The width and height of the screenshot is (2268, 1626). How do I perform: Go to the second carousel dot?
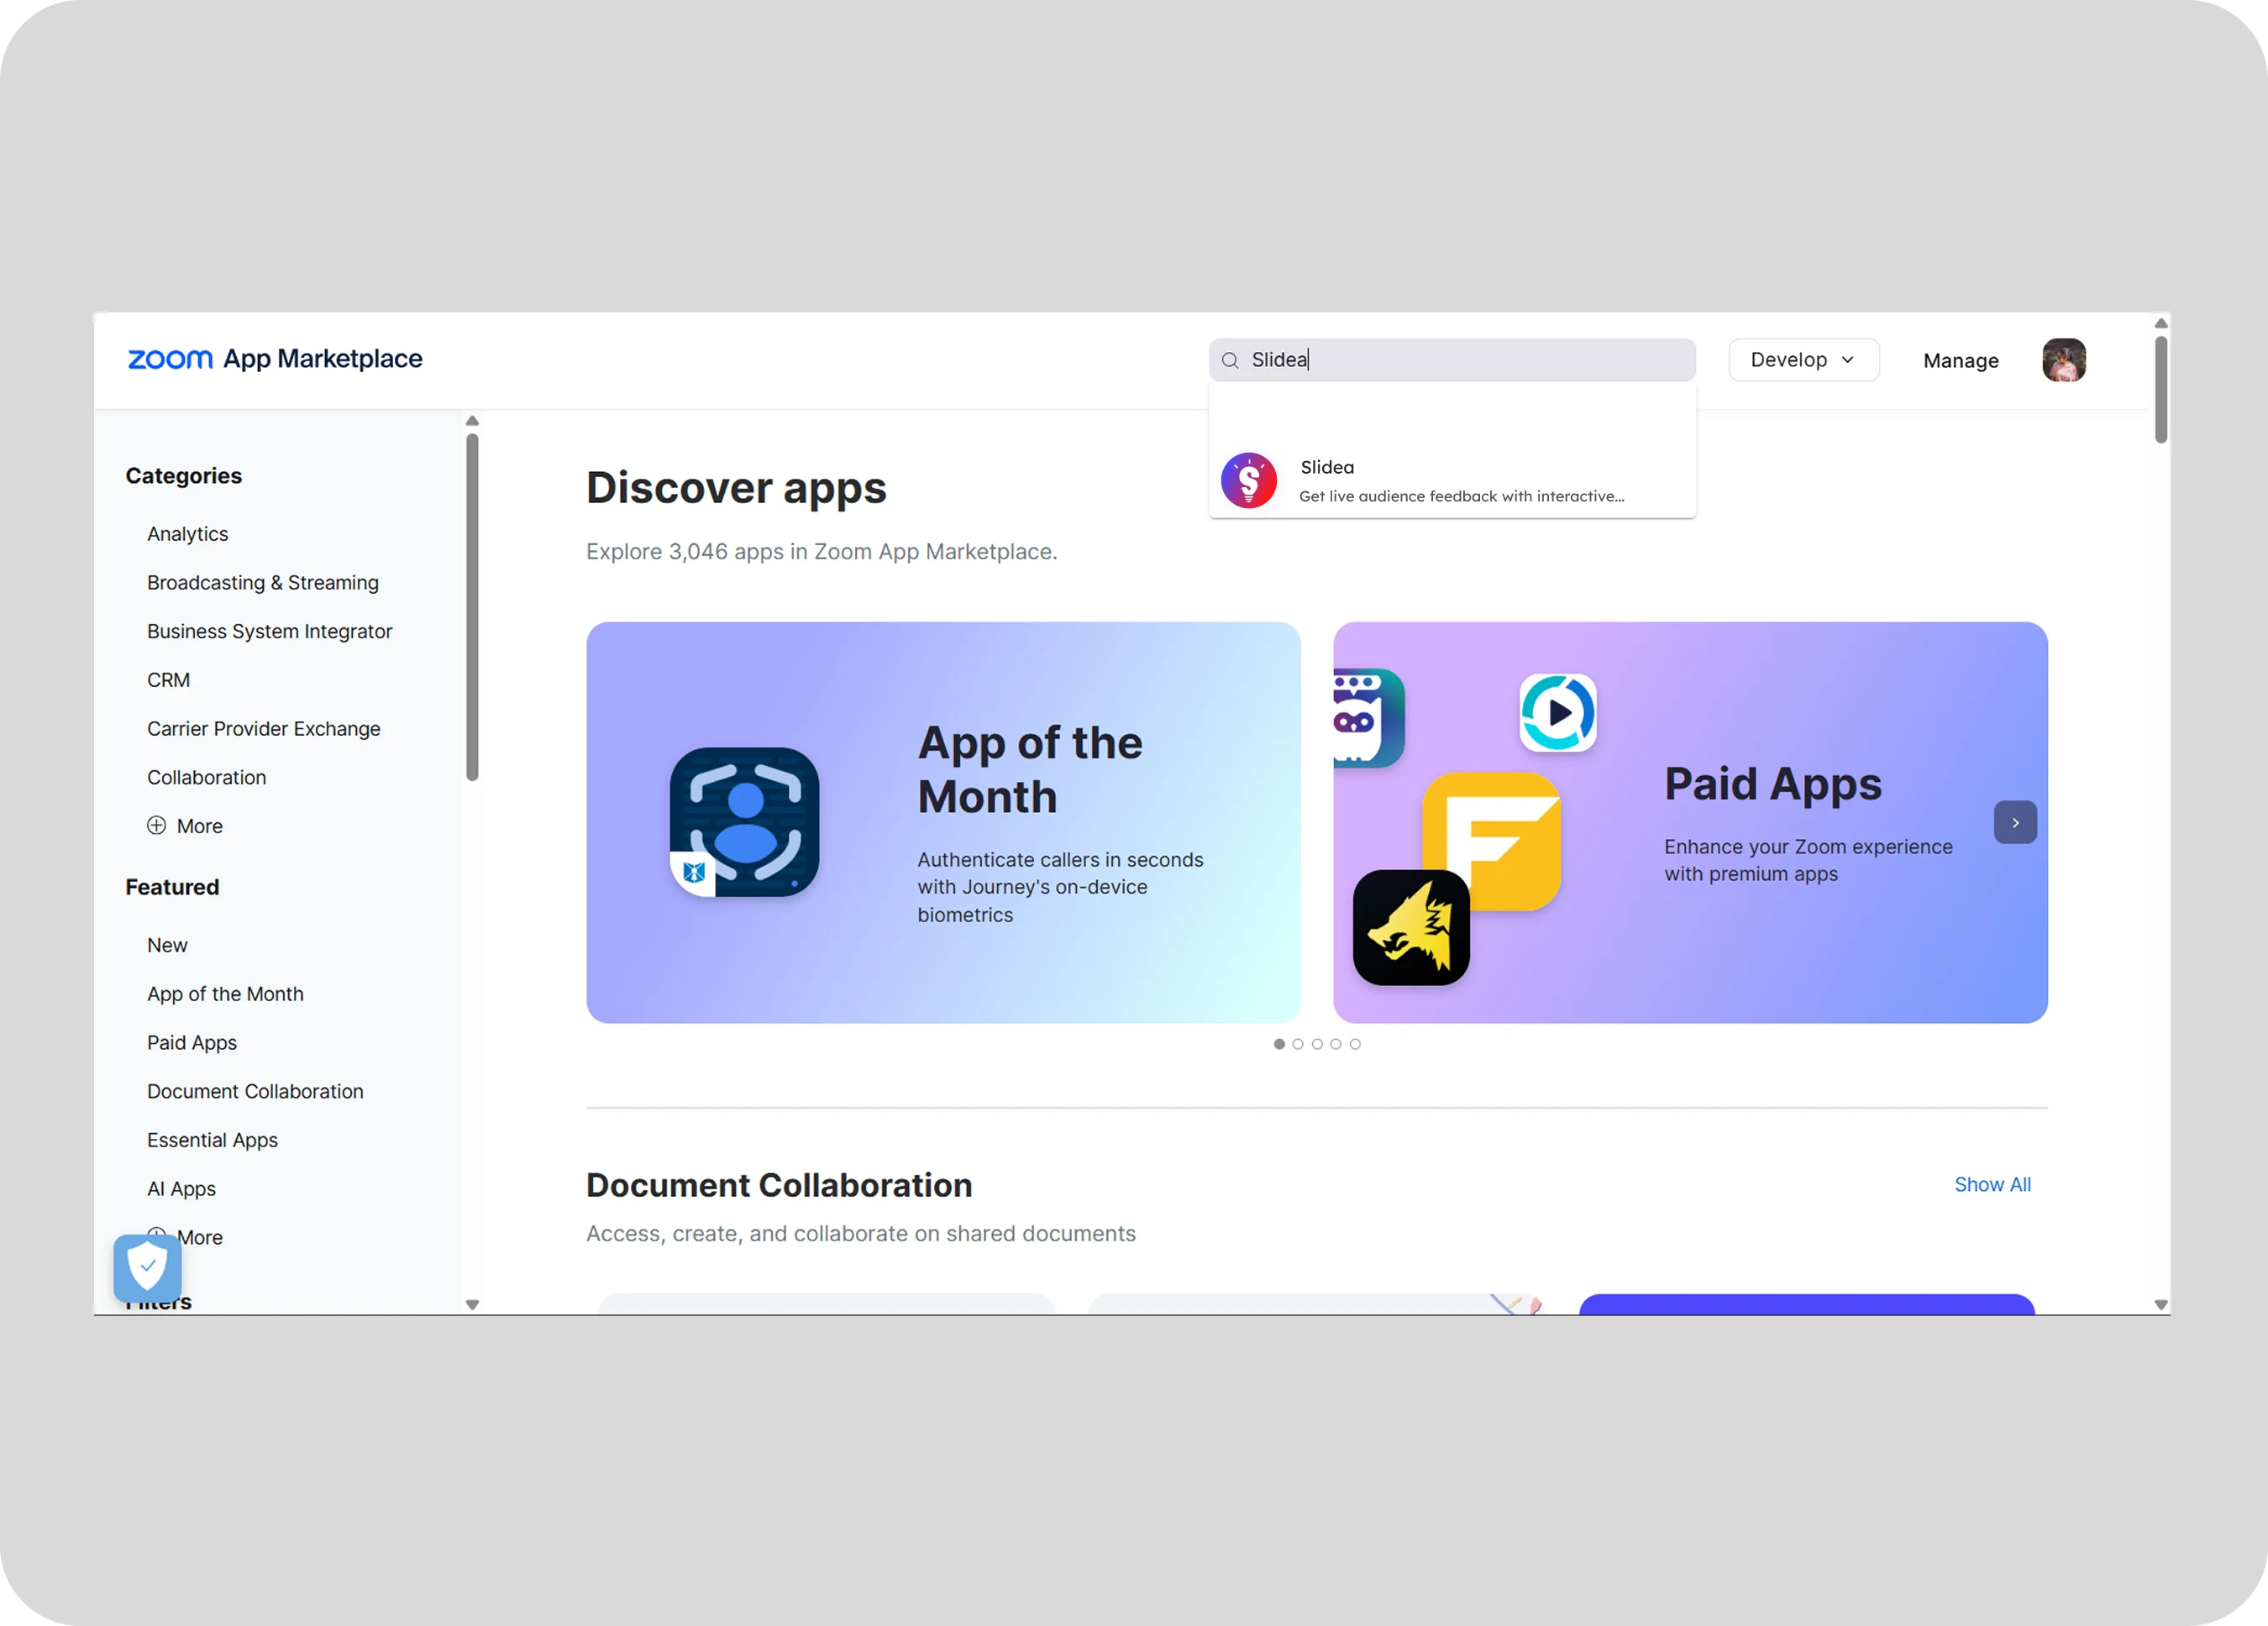pos(1298,1044)
